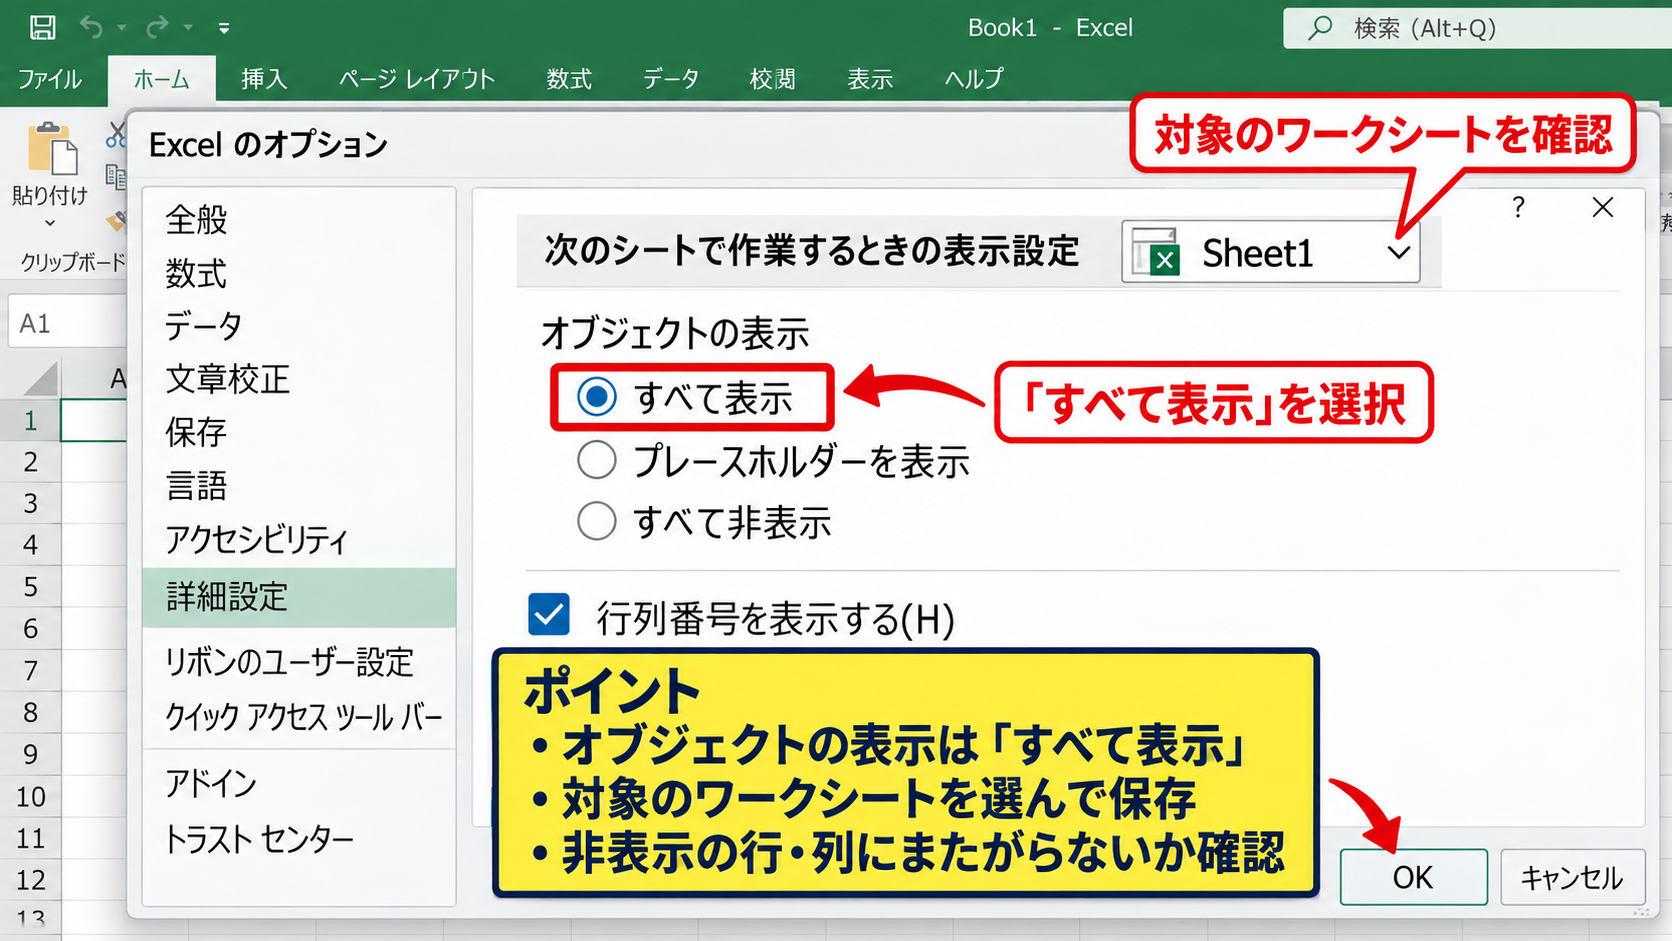The height and width of the screenshot is (941, 1672).
Task: Select アクセシビリティ category
Action: pyautogui.click(x=257, y=540)
